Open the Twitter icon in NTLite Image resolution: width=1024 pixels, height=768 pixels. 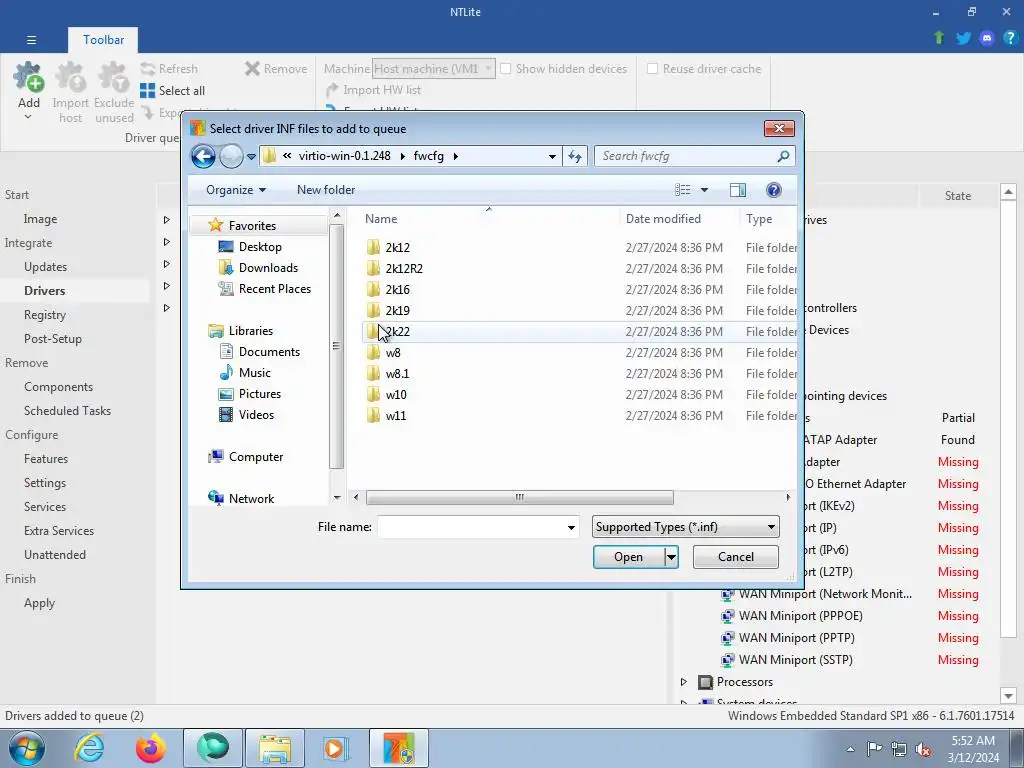click(963, 38)
